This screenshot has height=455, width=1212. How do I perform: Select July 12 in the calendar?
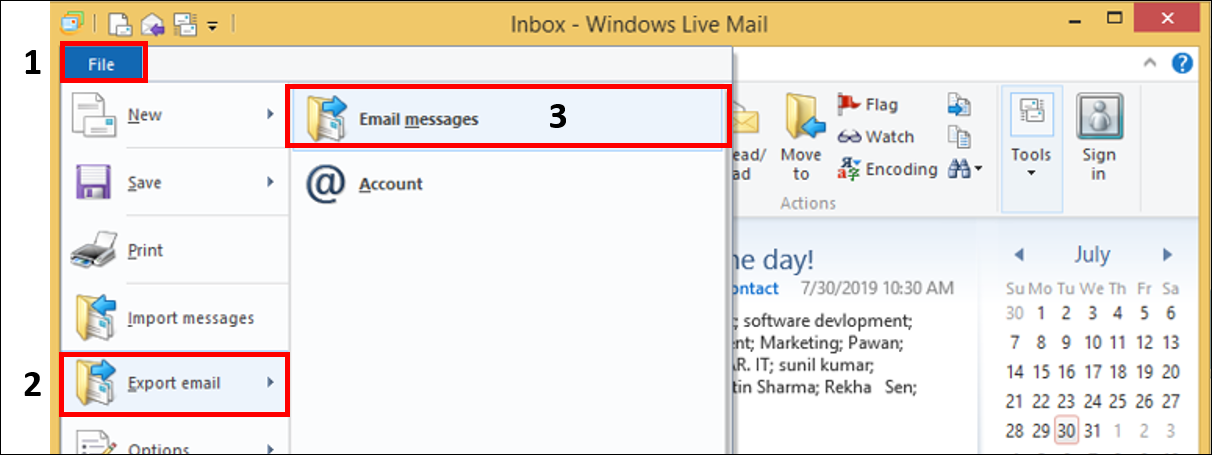[x=1144, y=342]
